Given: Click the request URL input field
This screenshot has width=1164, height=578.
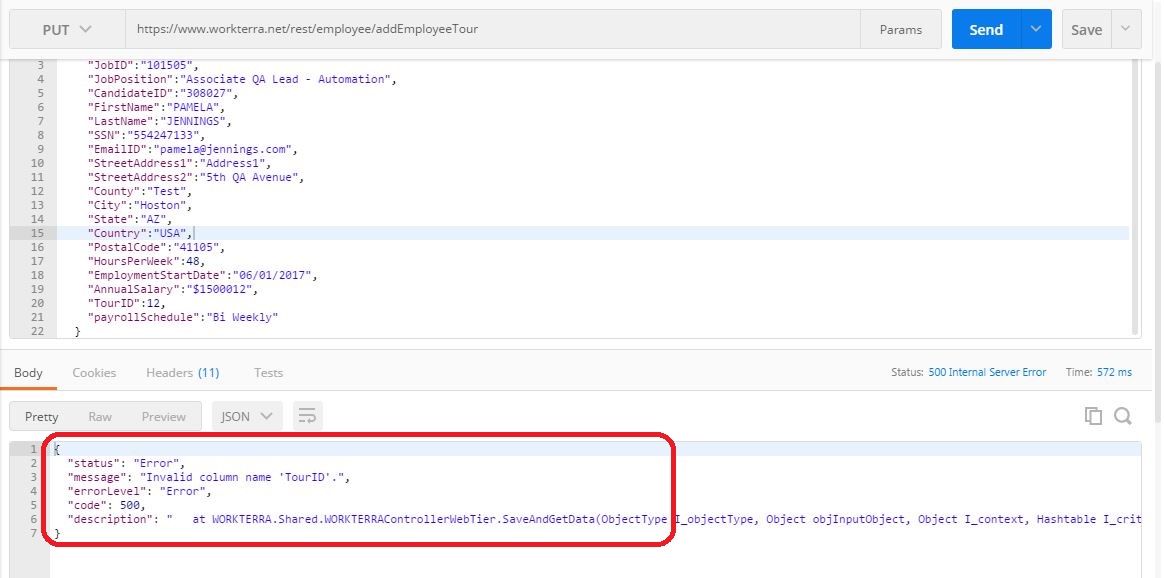Looking at the screenshot, I should click(x=492, y=29).
